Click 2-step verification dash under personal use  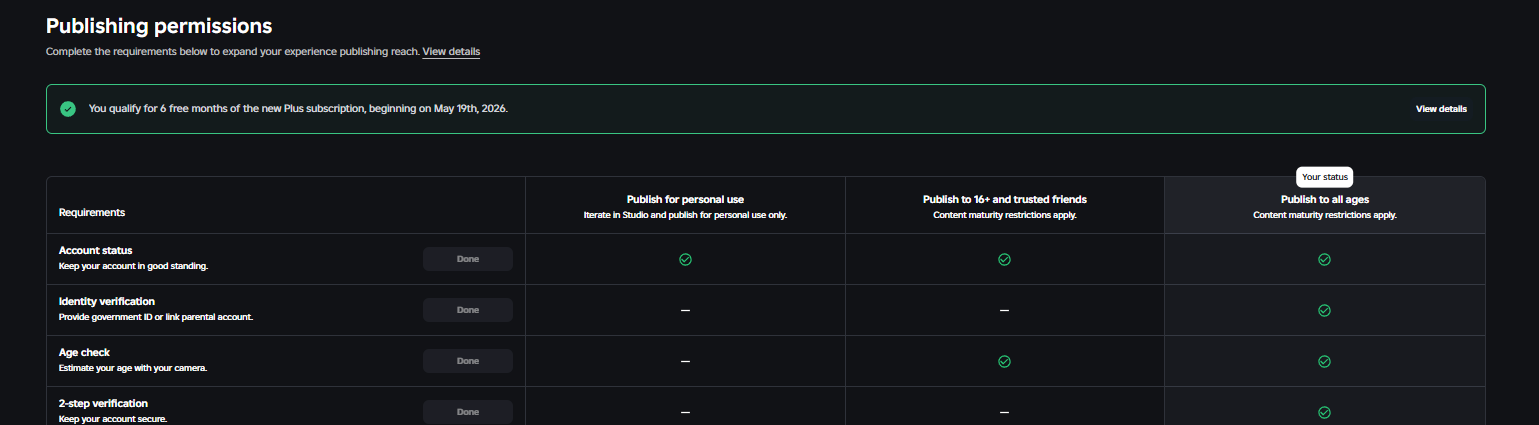685,412
